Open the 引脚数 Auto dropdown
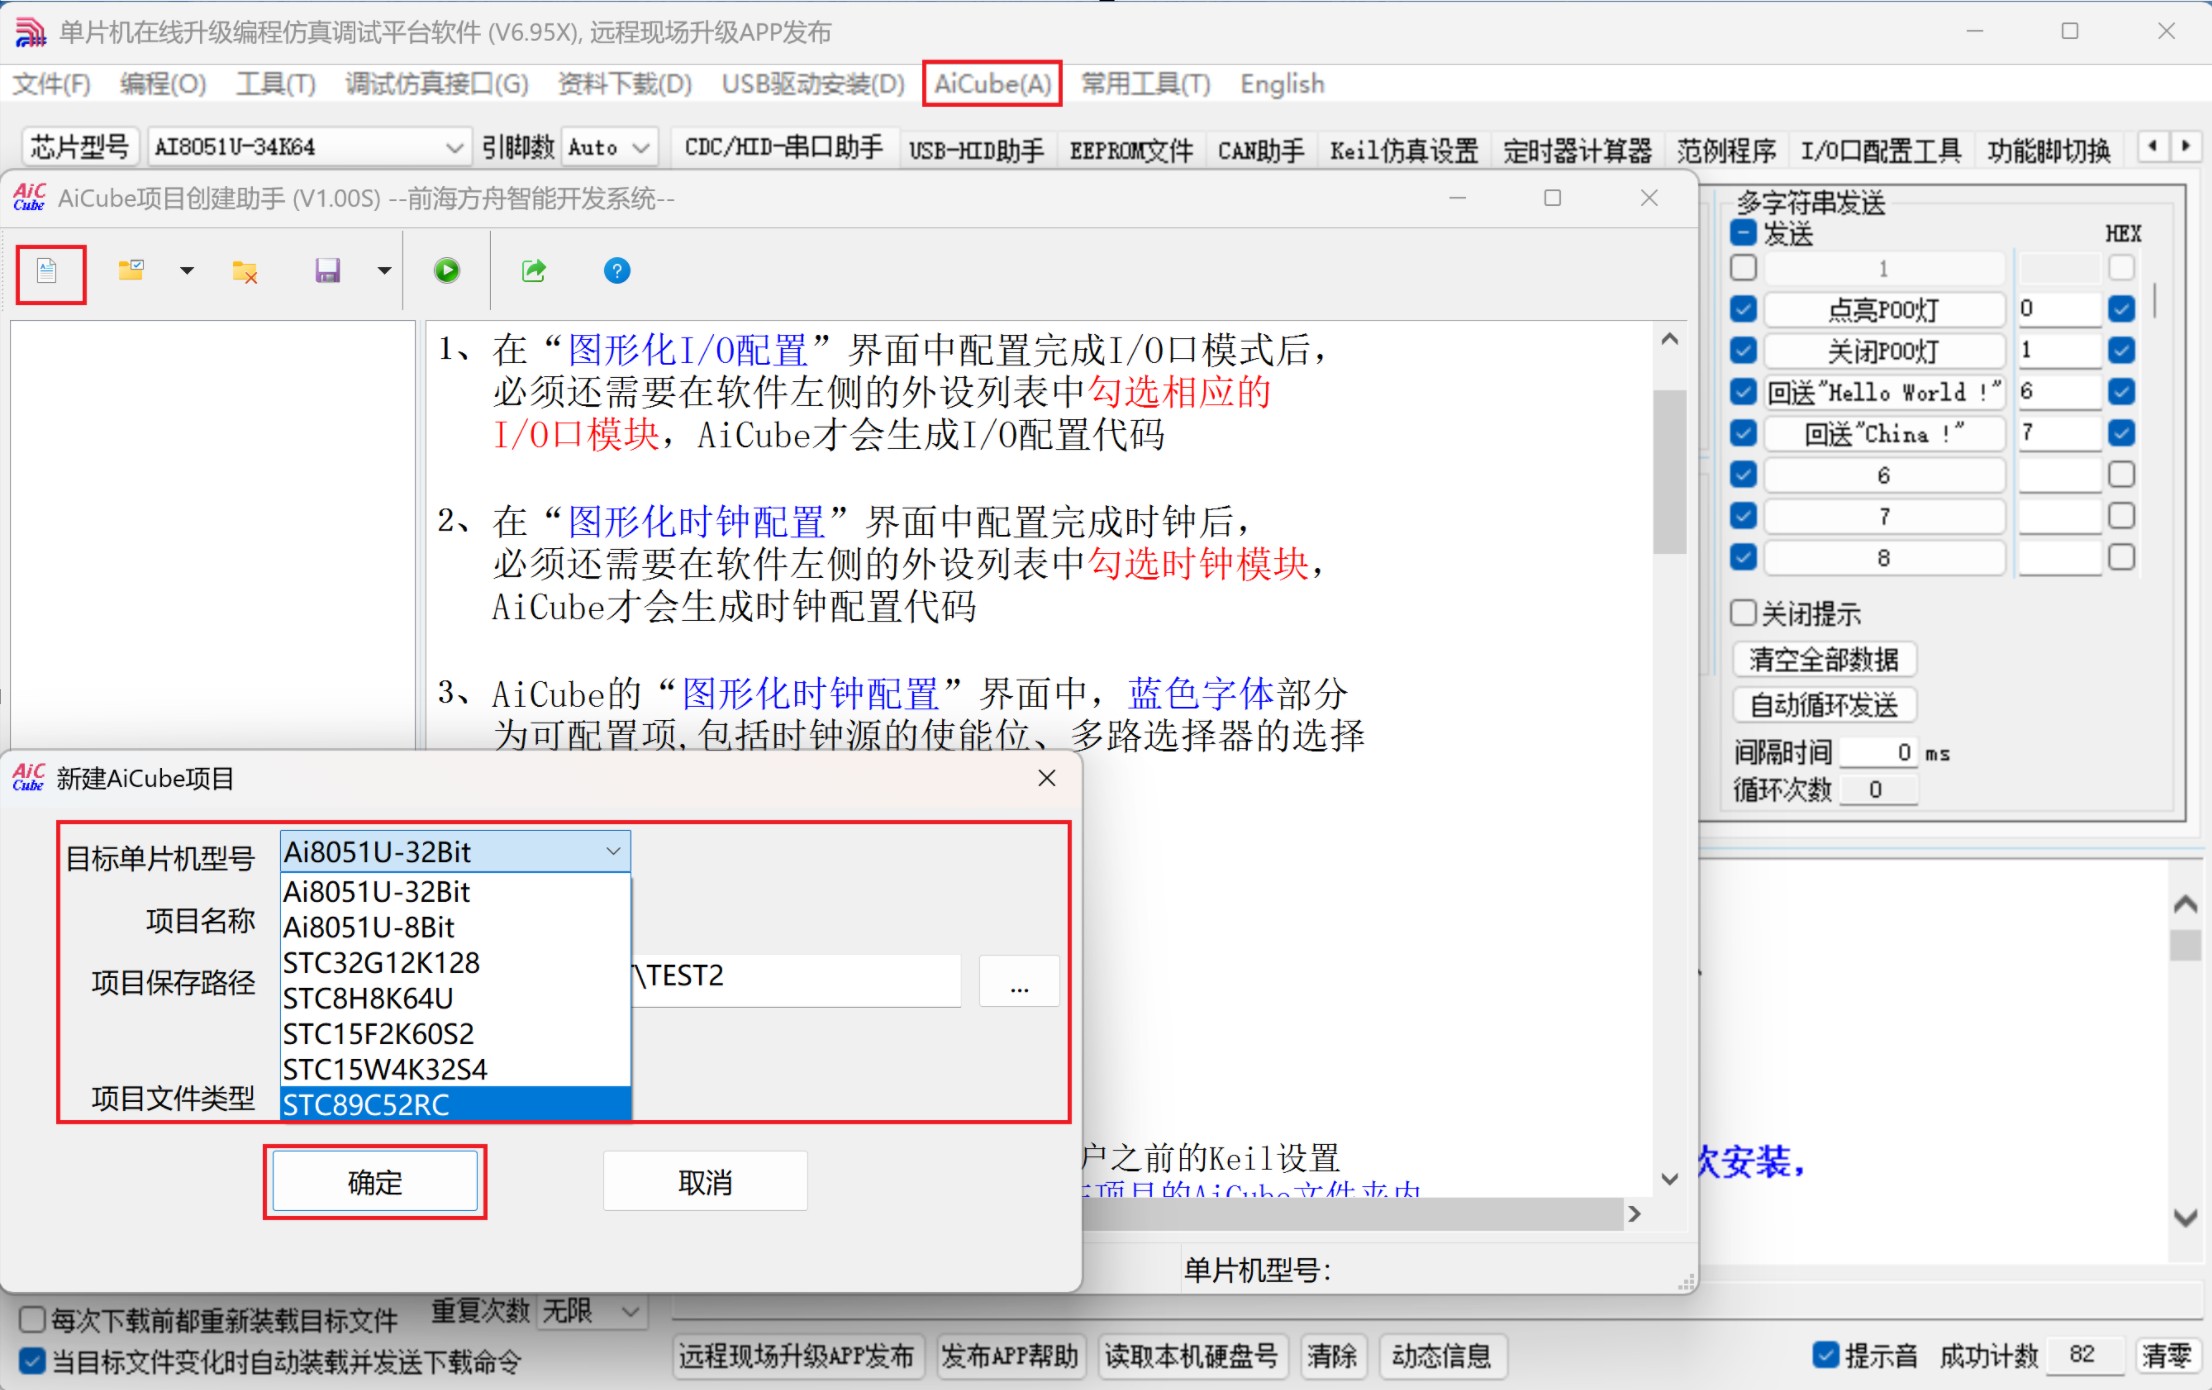Viewport: 2212px width, 1390px height. (609, 148)
